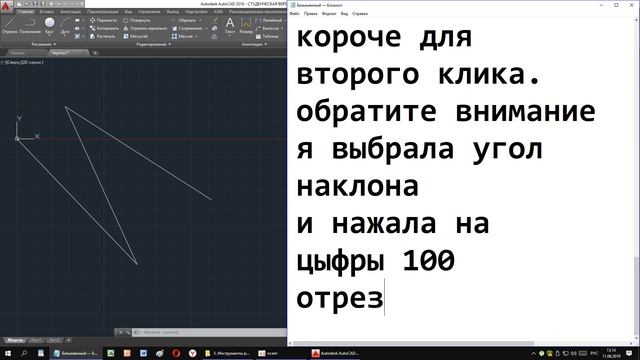The height and width of the screenshot is (360, 640).
Task: Open the dropdown arrow under Текст
Action: pos(230,36)
